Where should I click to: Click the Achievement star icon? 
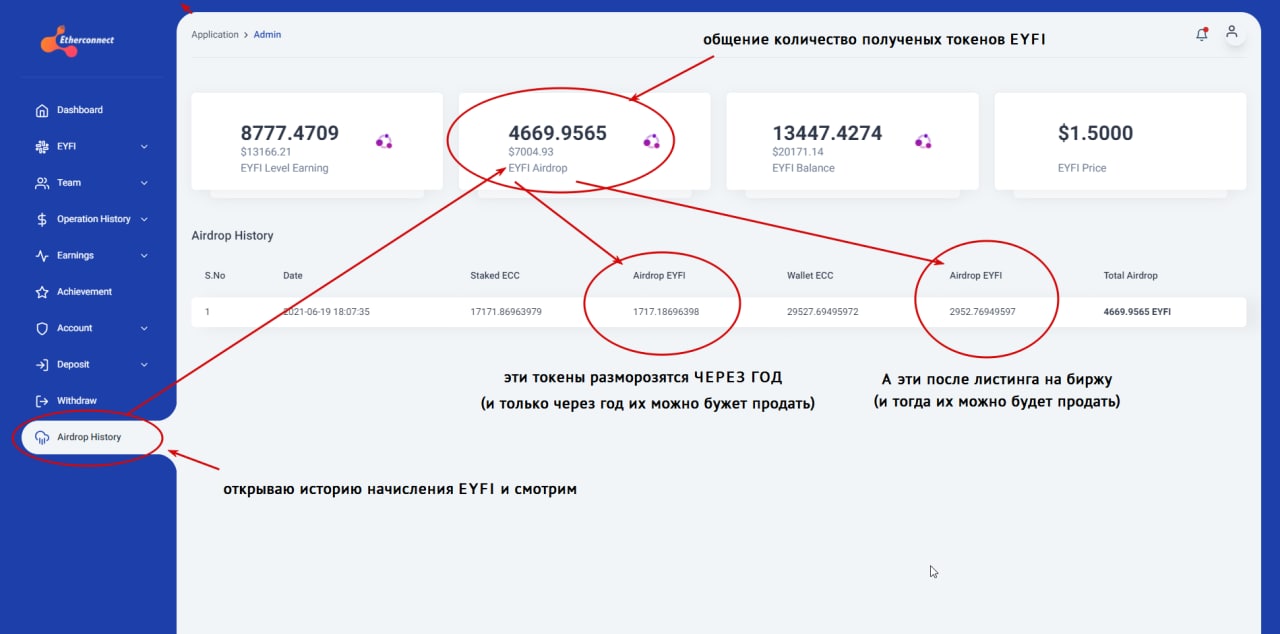(x=42, y=292)
